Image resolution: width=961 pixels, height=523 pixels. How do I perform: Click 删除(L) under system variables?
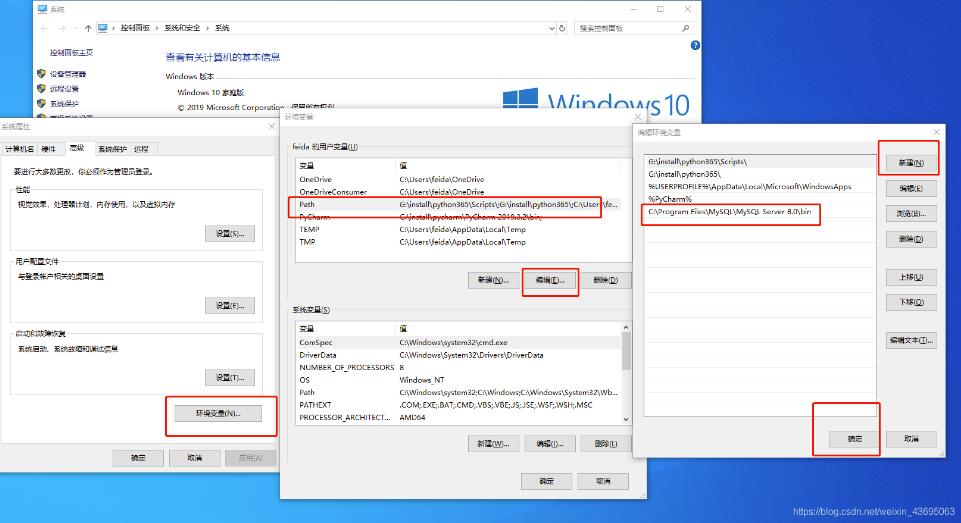[x=606, y=443]
